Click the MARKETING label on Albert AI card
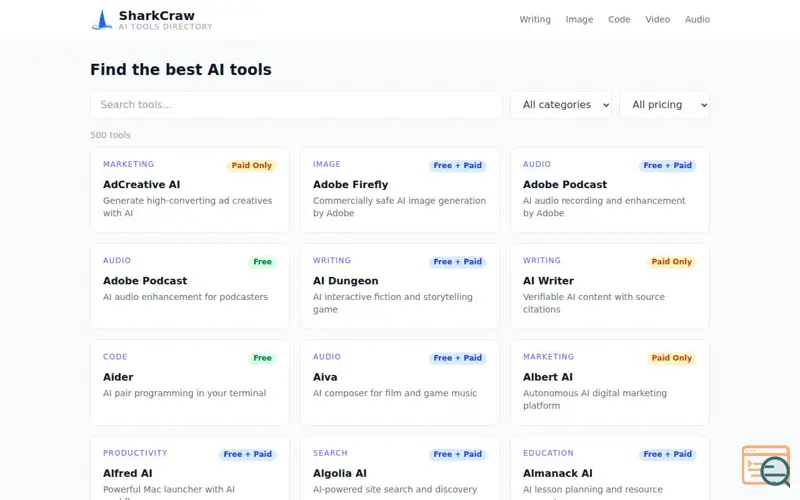 [548, 357]
